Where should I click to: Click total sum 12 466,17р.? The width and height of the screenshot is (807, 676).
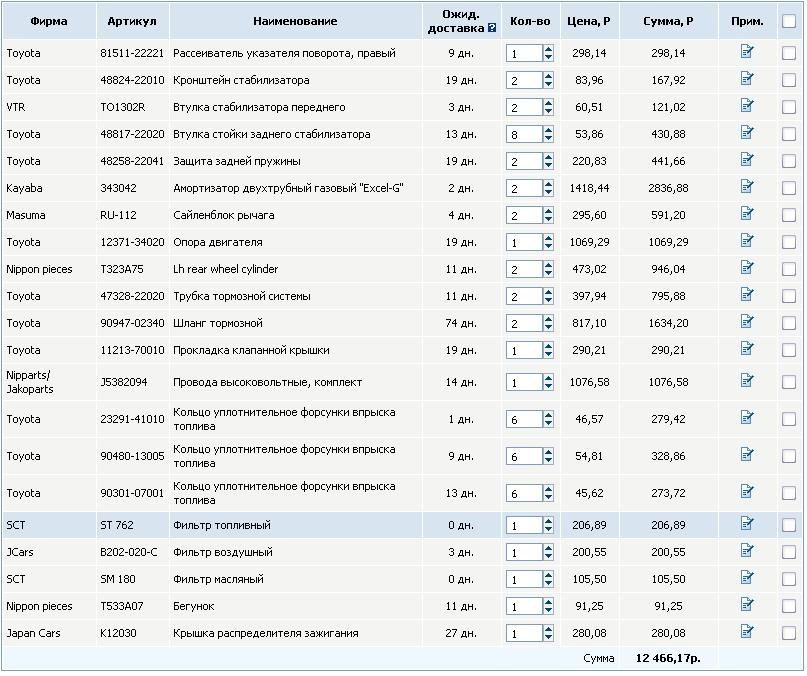coord(668,658)
